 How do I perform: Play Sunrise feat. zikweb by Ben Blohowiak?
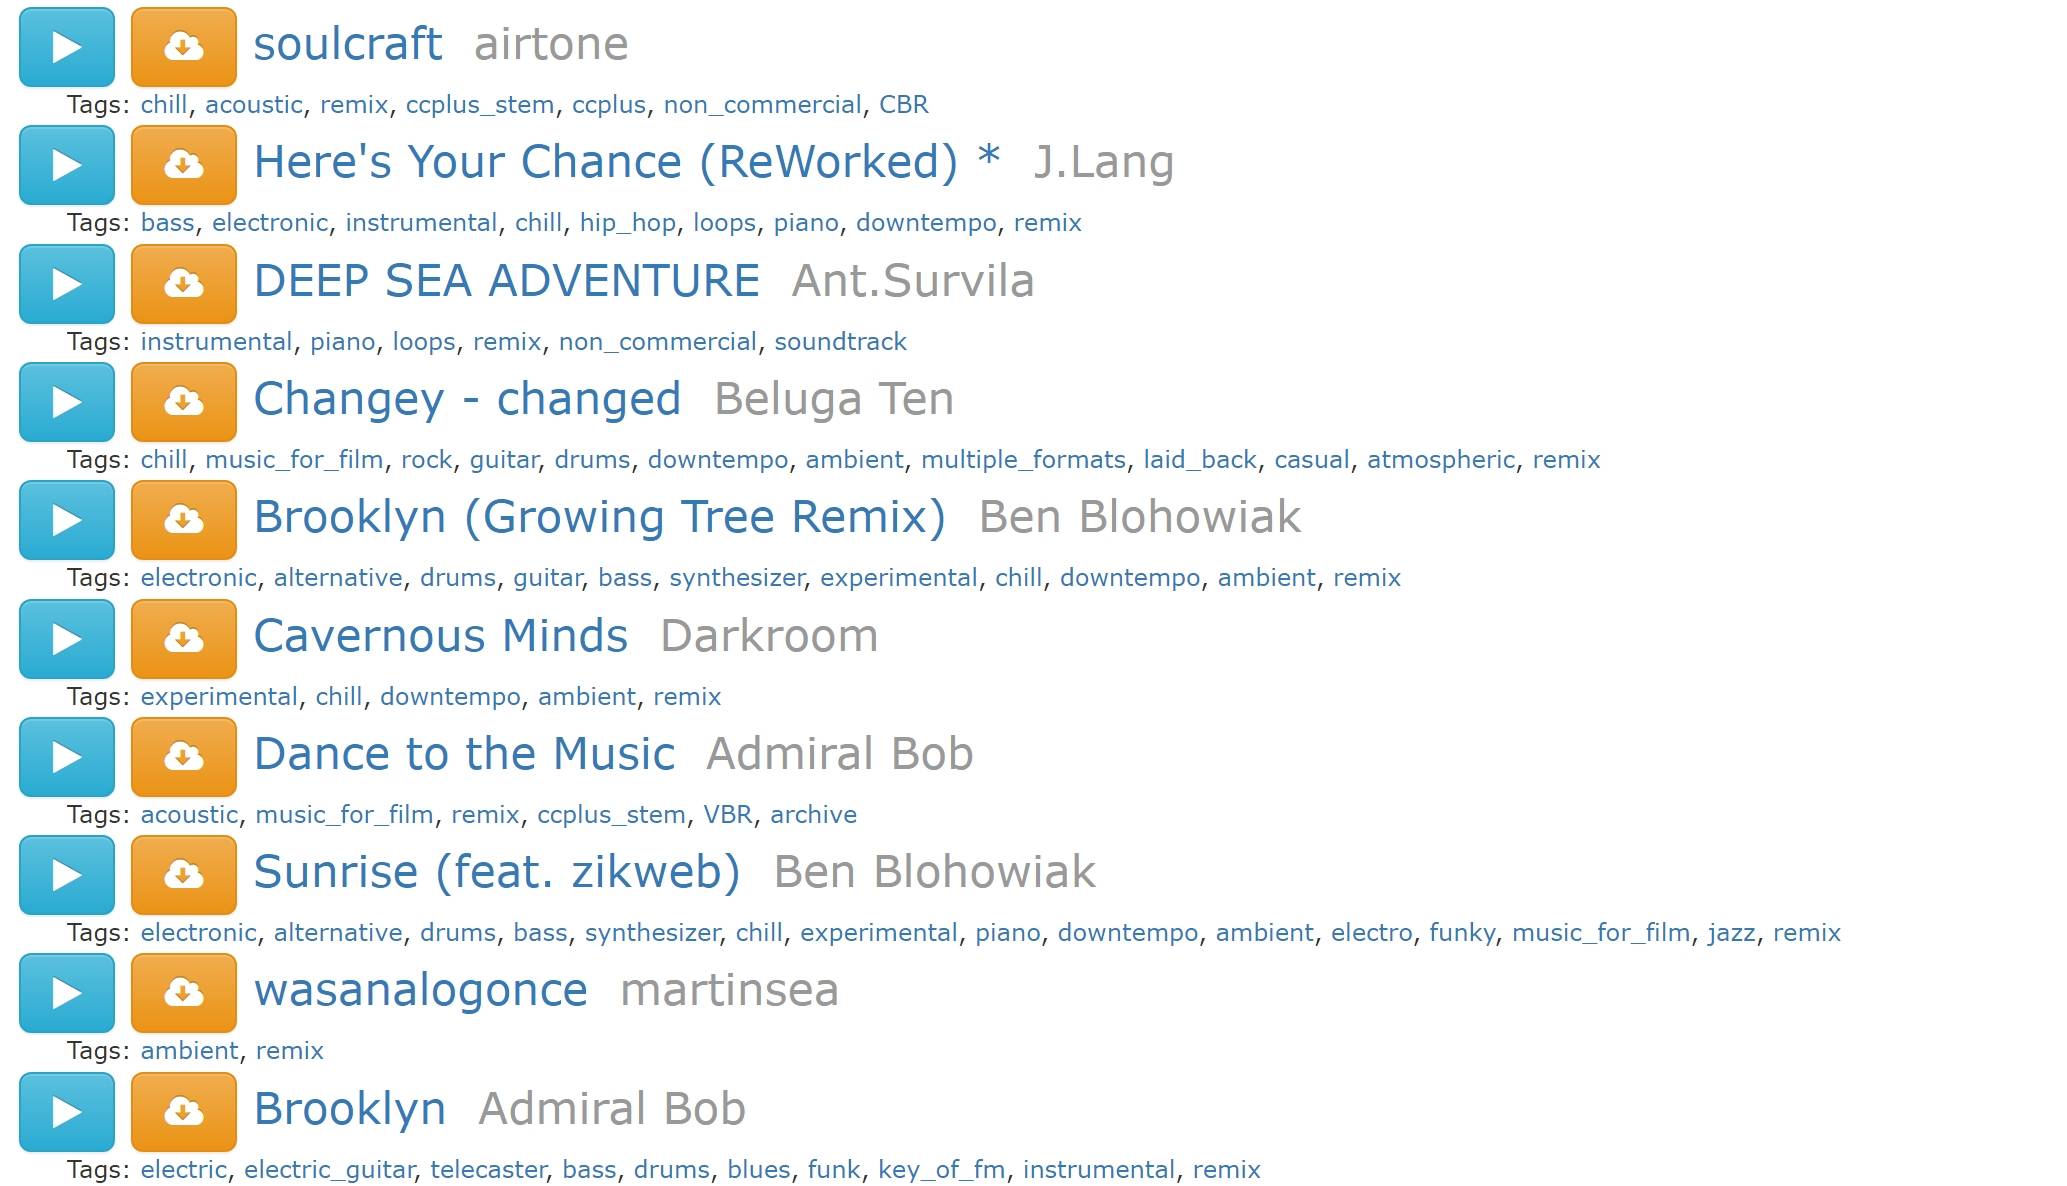67,874
